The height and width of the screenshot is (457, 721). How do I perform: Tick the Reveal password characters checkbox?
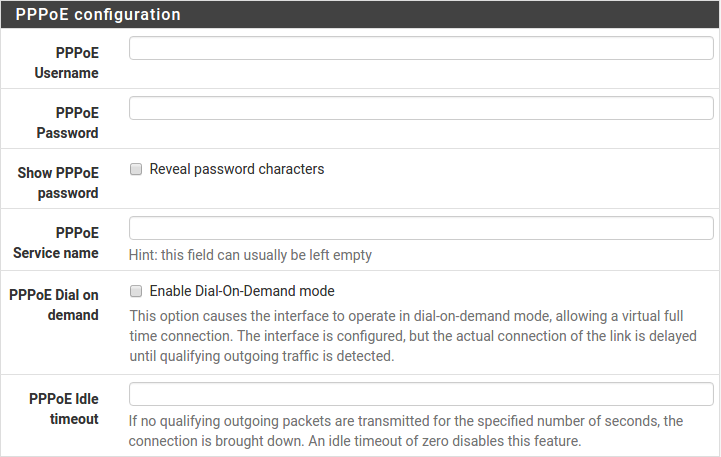click(x=136, y=170)
